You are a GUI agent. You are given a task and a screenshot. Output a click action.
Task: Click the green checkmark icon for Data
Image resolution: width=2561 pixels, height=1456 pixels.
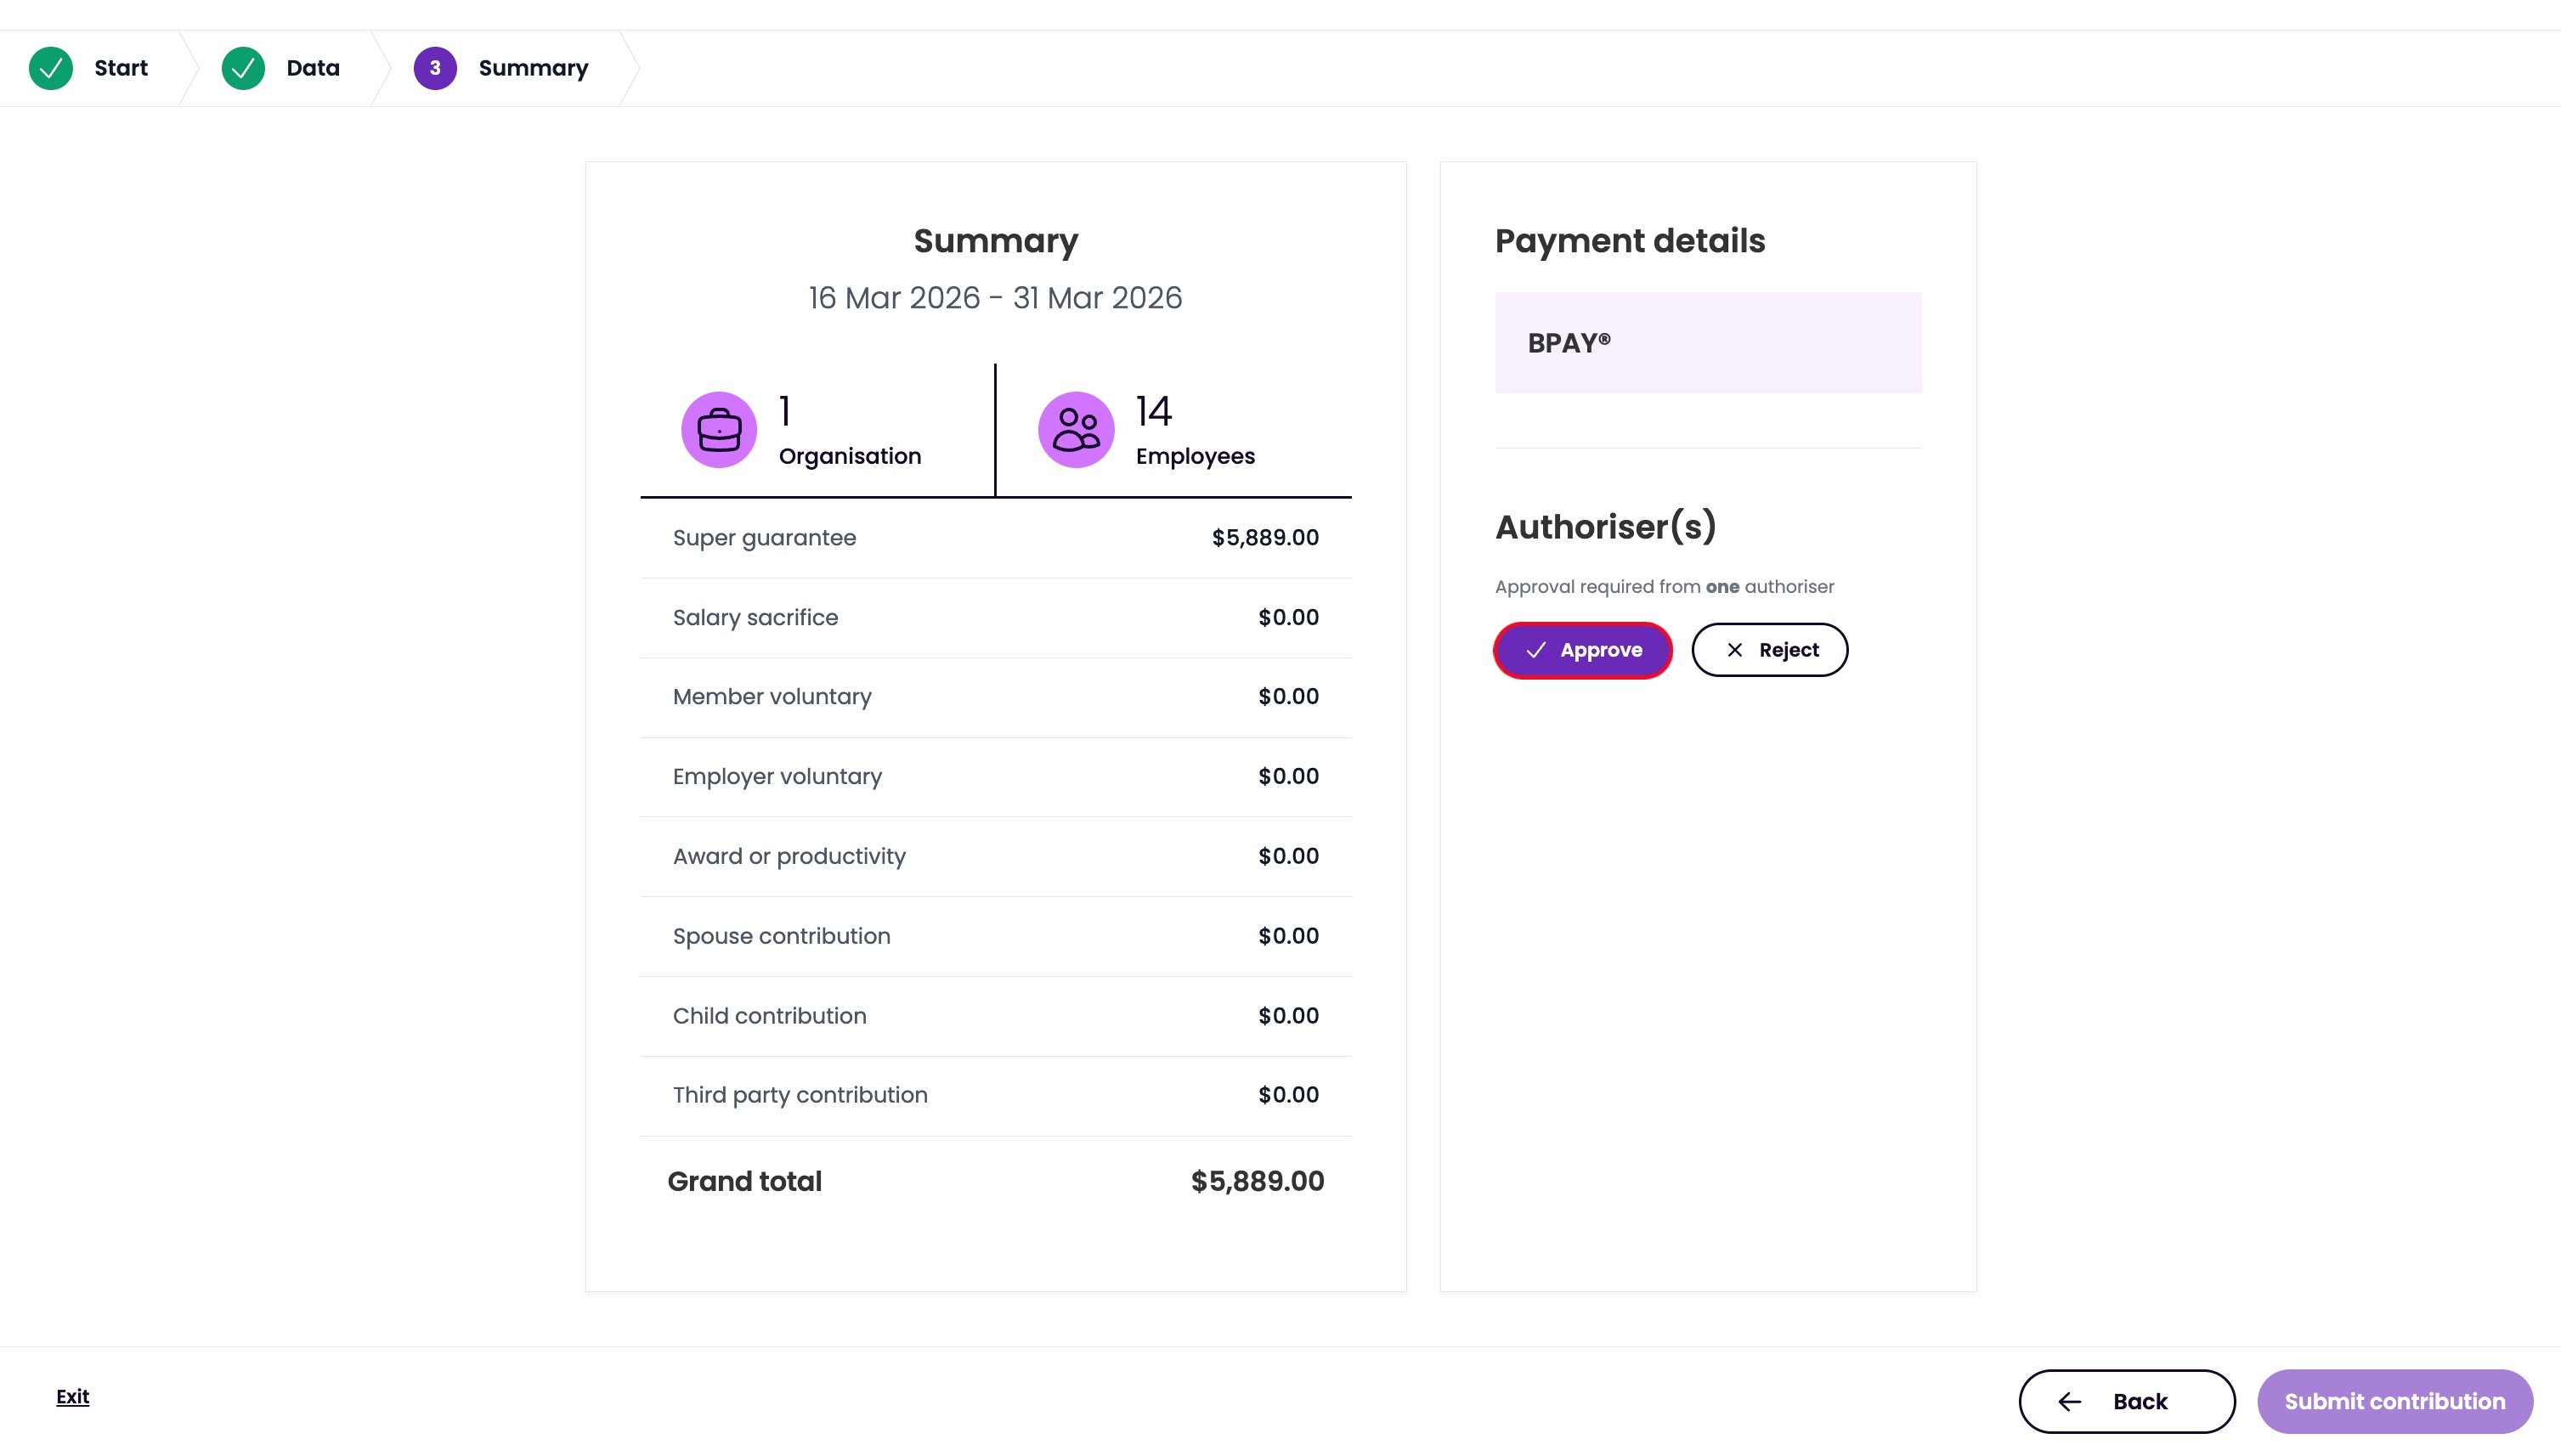coord(243,68)
